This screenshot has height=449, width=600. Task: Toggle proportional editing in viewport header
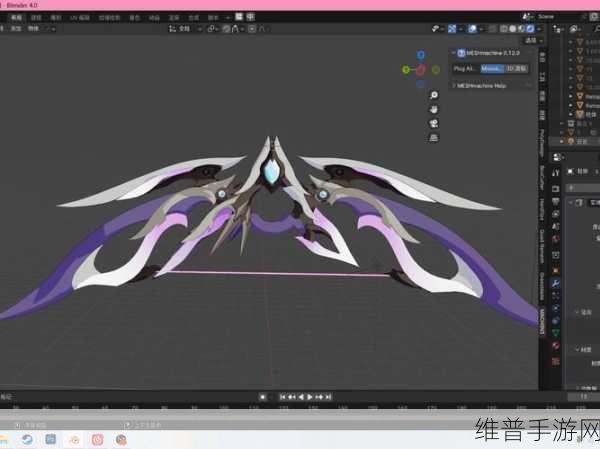coord(252,29)
